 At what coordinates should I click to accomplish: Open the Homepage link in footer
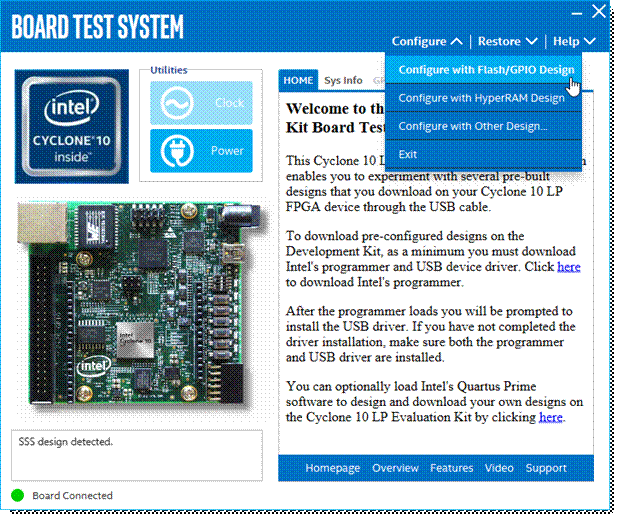[333, 468]
